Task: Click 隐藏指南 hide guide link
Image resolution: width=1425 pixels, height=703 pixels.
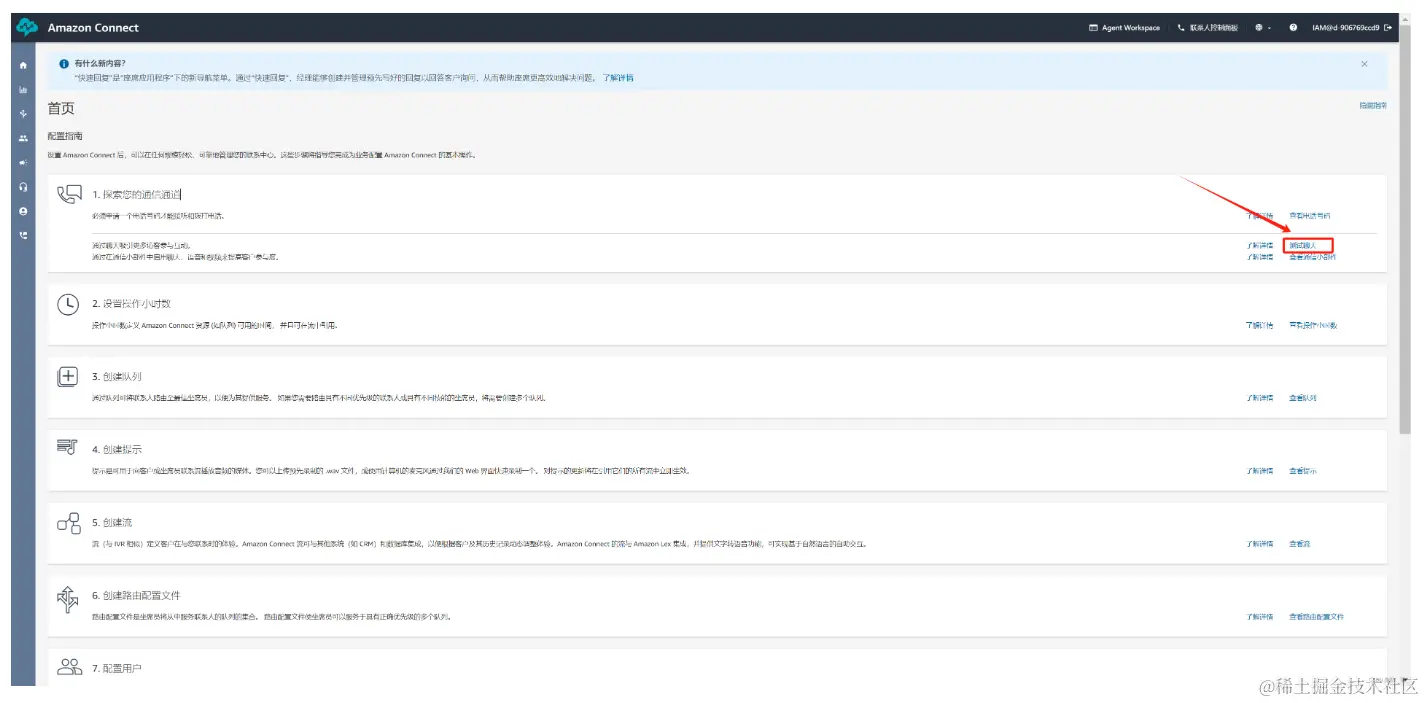Action: click(1372, 106)
